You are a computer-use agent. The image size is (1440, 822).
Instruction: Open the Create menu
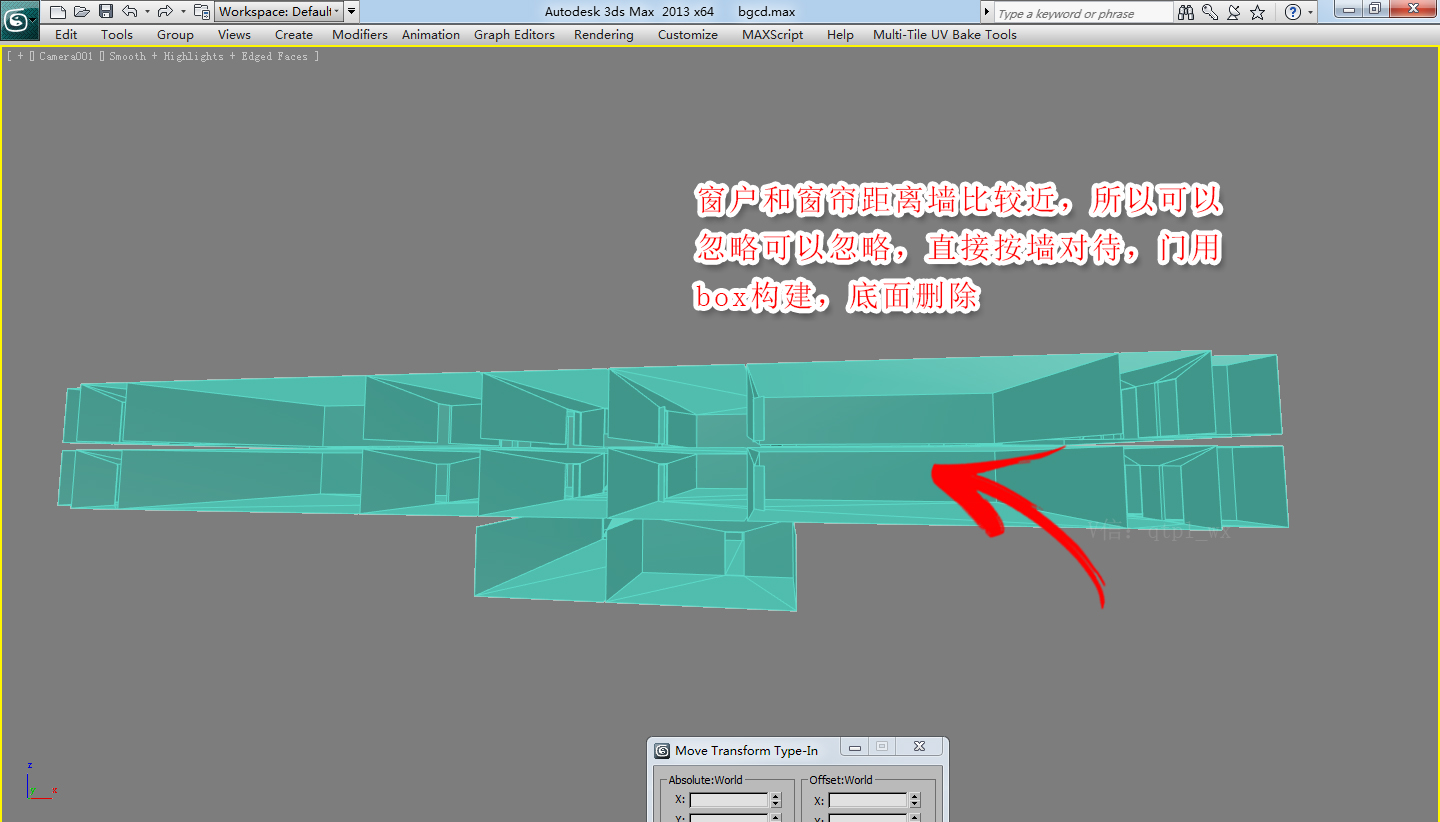tap(294, 34)
